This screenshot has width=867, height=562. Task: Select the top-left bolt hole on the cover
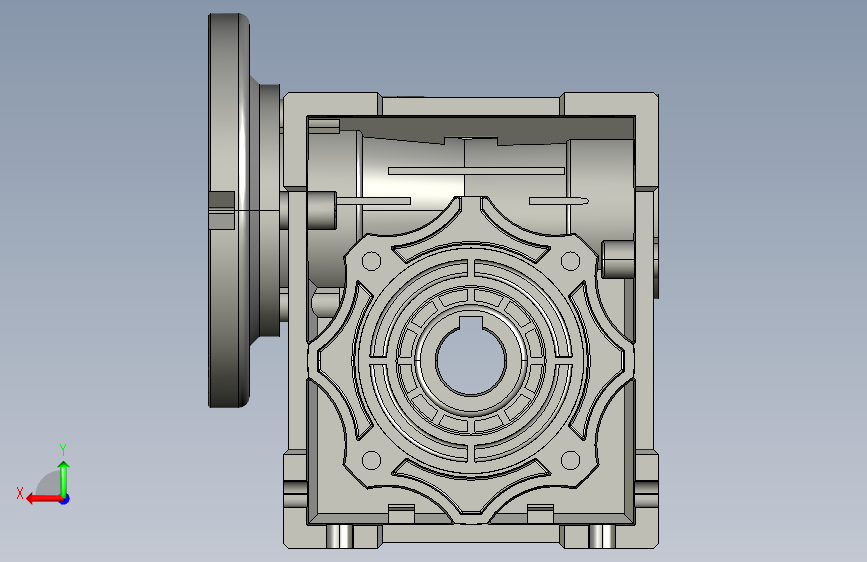click(x=371, y=261)
